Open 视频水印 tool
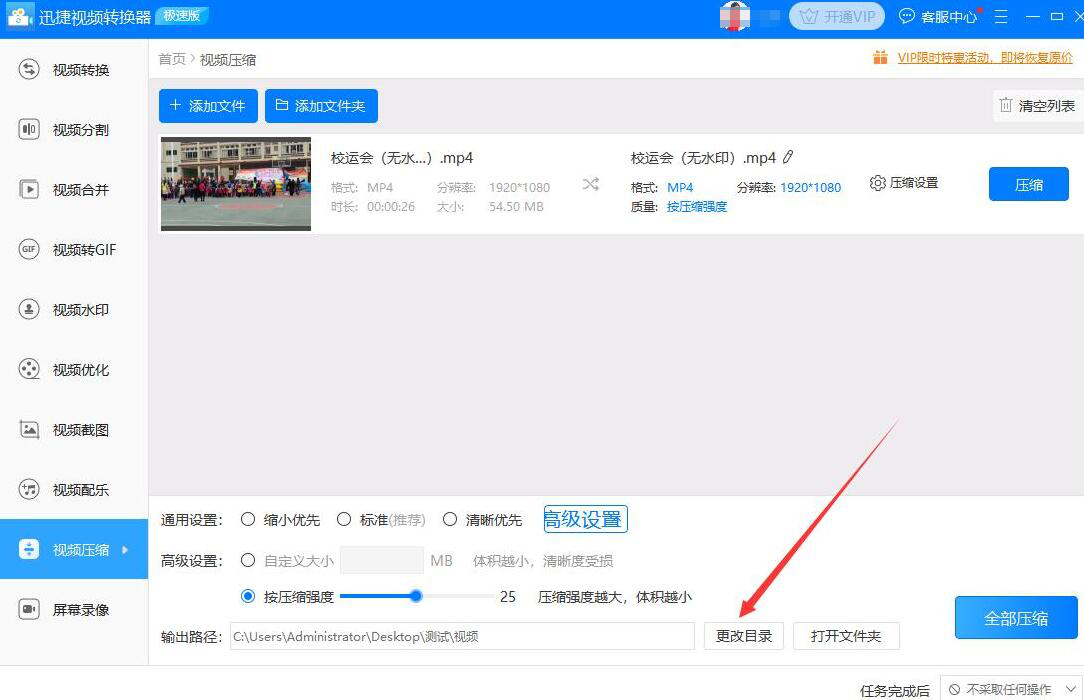This screenshot has width=1084, height=700. [x=74, y=310]
